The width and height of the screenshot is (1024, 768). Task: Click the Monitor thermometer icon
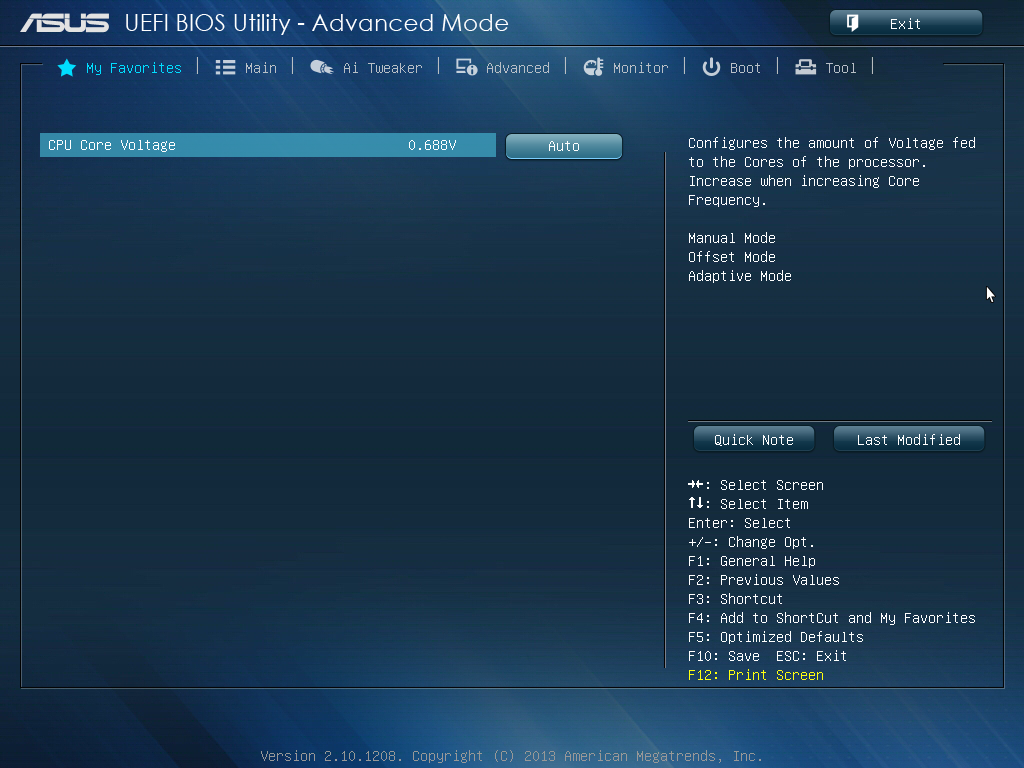594,67
